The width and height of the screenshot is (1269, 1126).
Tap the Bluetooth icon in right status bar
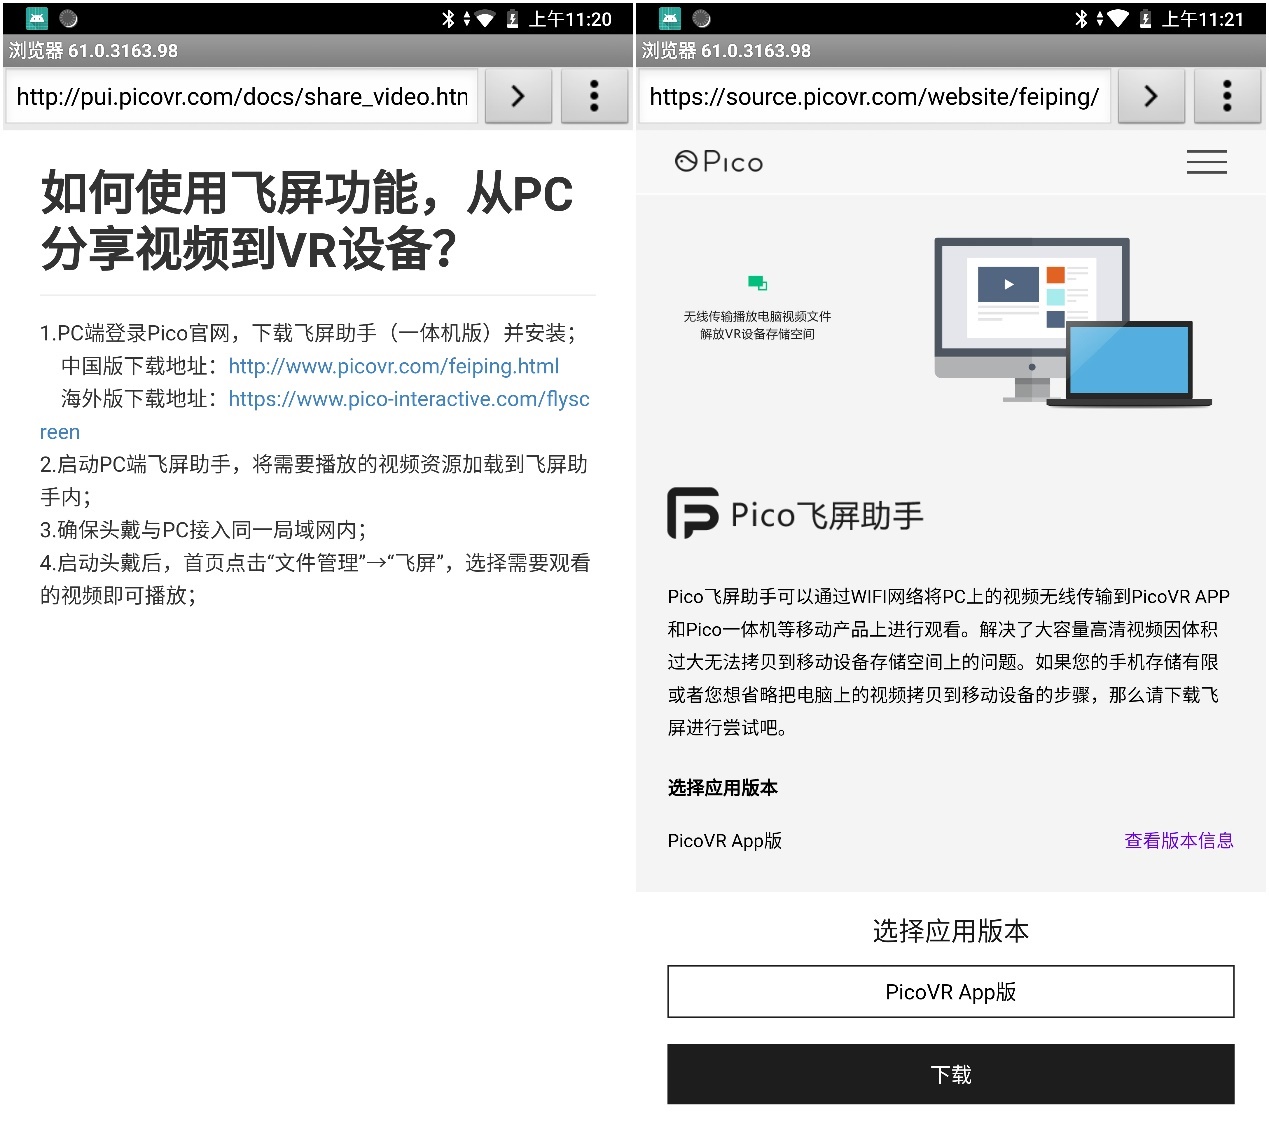[1081, 19]
